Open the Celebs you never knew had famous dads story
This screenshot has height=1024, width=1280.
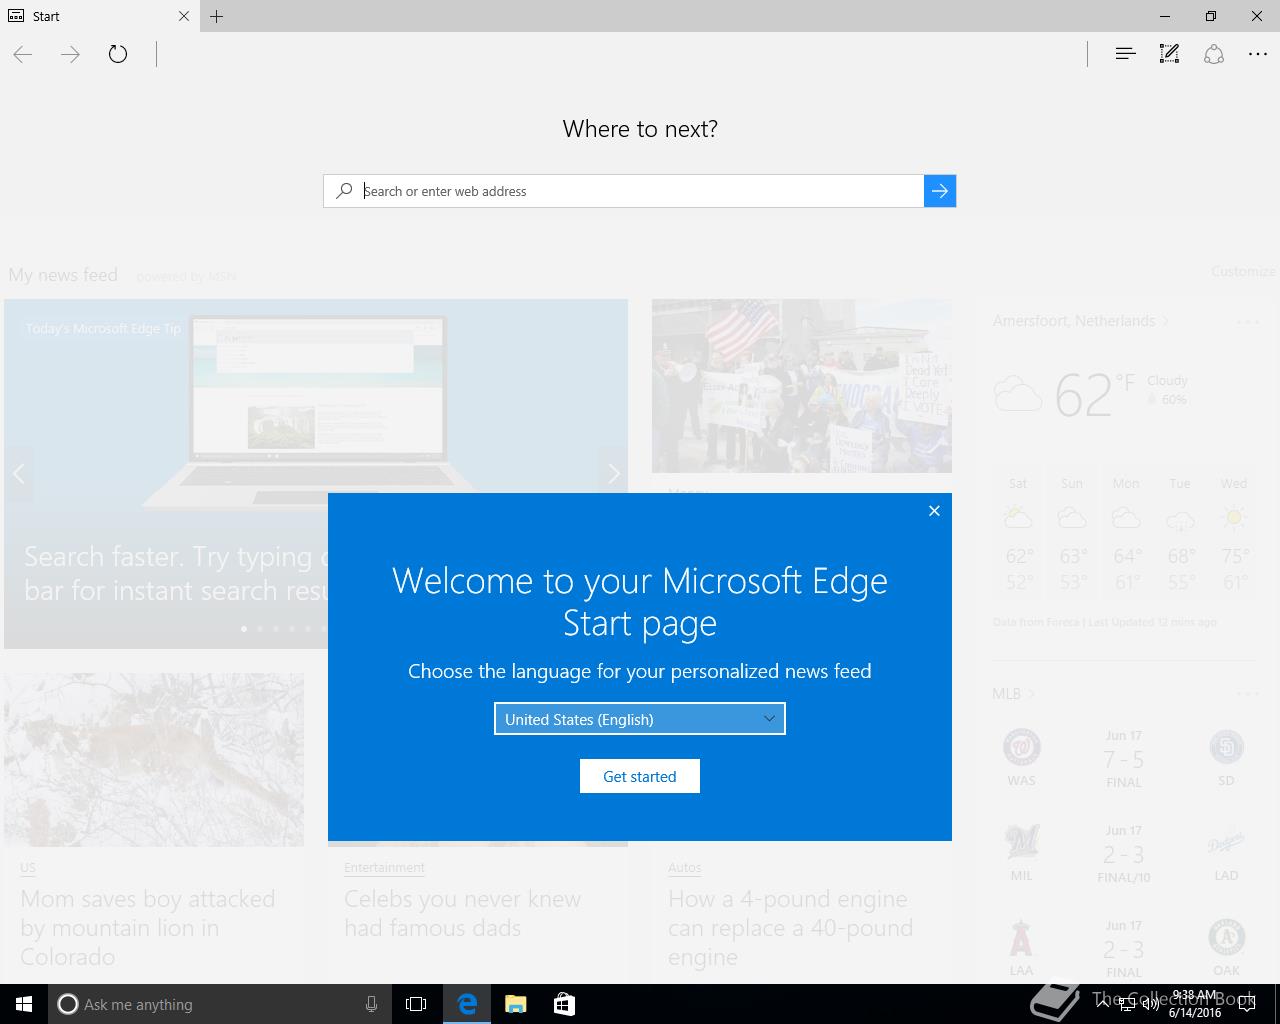point(462,913)
